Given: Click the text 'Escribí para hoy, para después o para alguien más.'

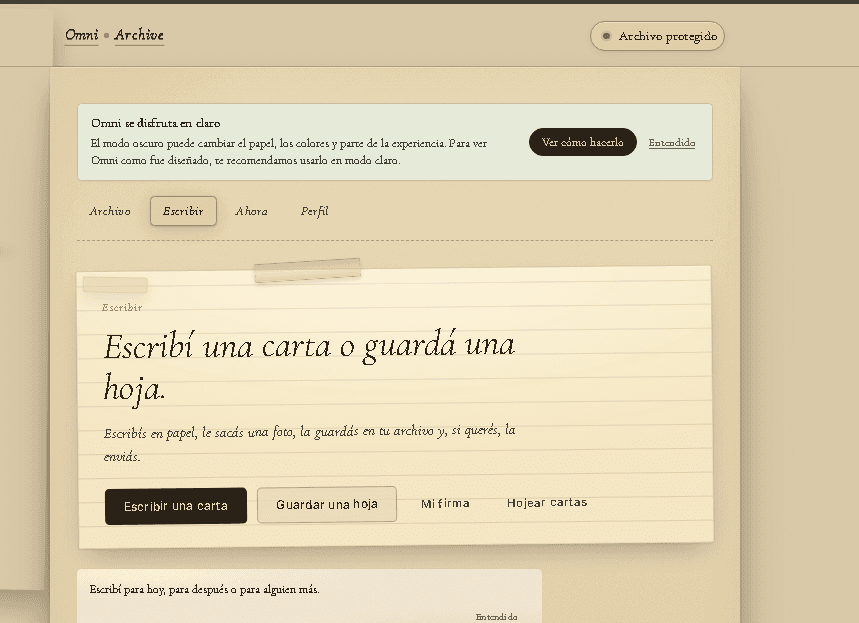Looking at the screenshot, I should (204, 590).
